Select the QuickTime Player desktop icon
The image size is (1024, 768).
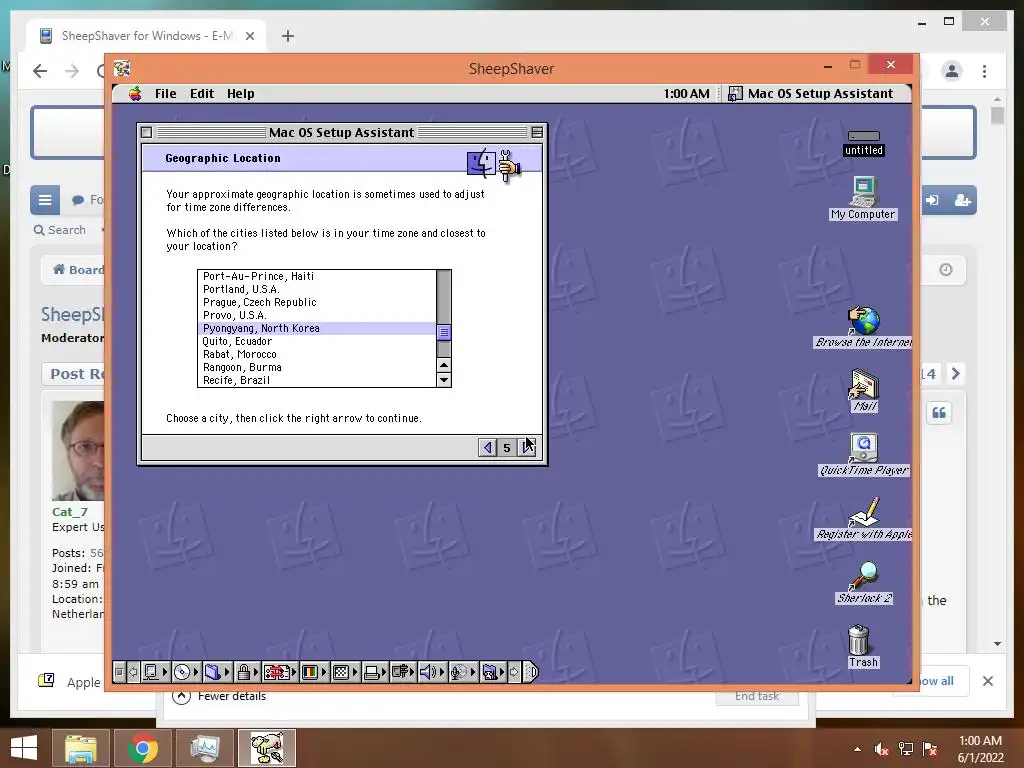[x=863, y=455]
